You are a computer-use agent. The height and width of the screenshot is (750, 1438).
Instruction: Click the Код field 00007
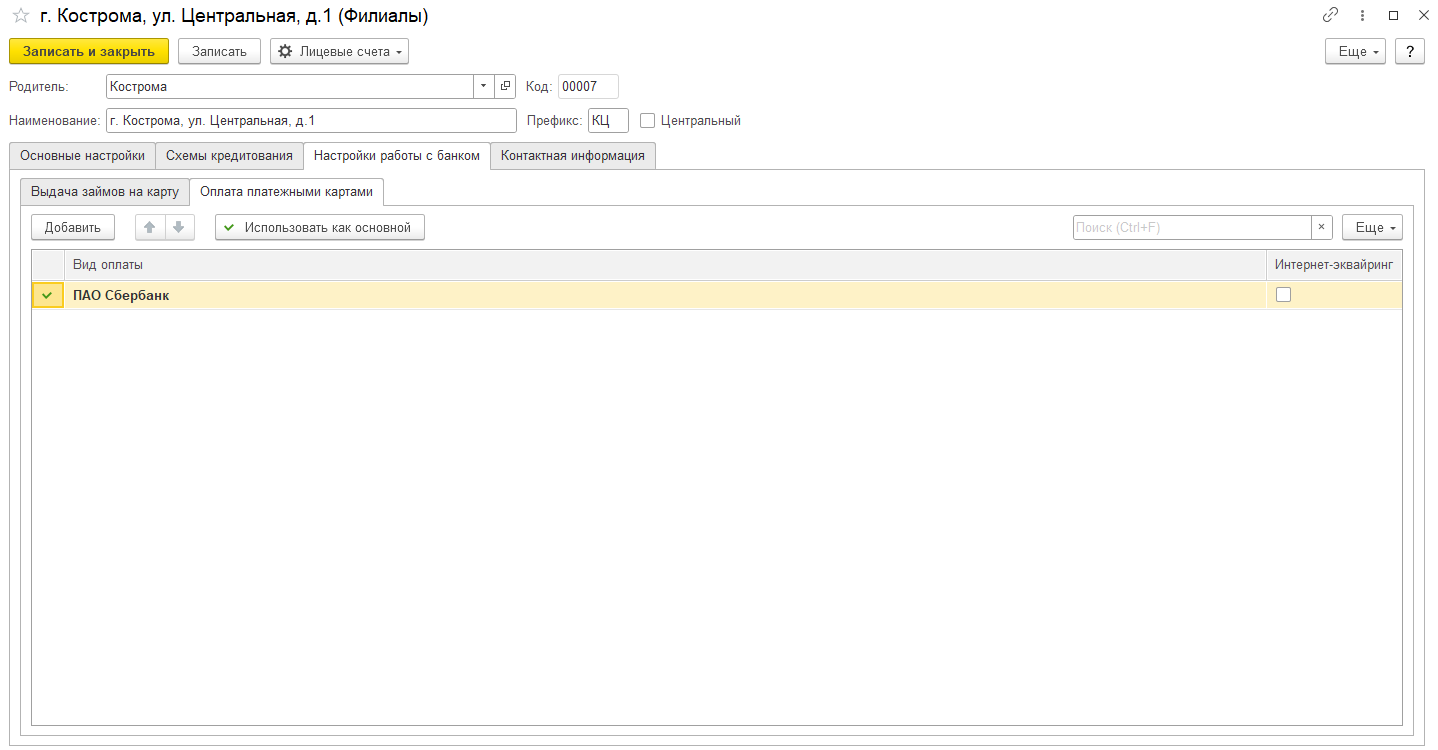(588, 86)
